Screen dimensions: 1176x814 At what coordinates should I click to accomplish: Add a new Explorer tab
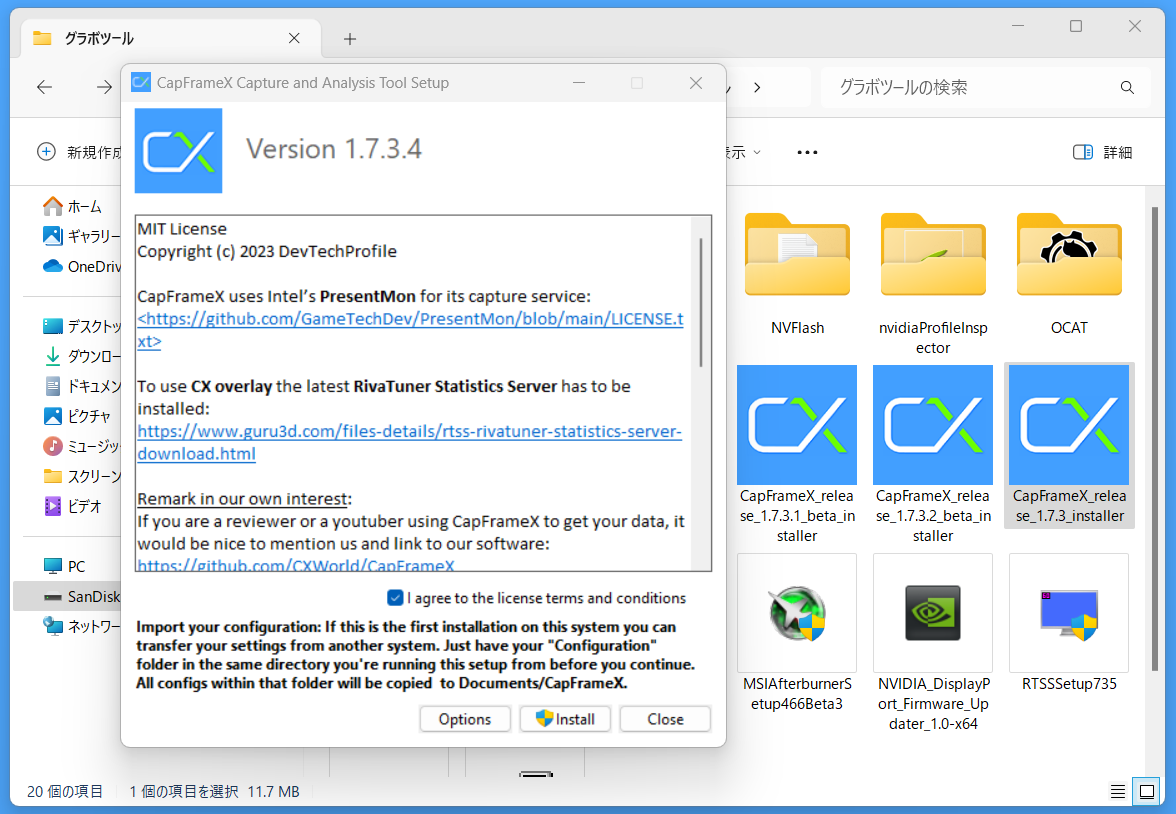[x=350, y=39]
